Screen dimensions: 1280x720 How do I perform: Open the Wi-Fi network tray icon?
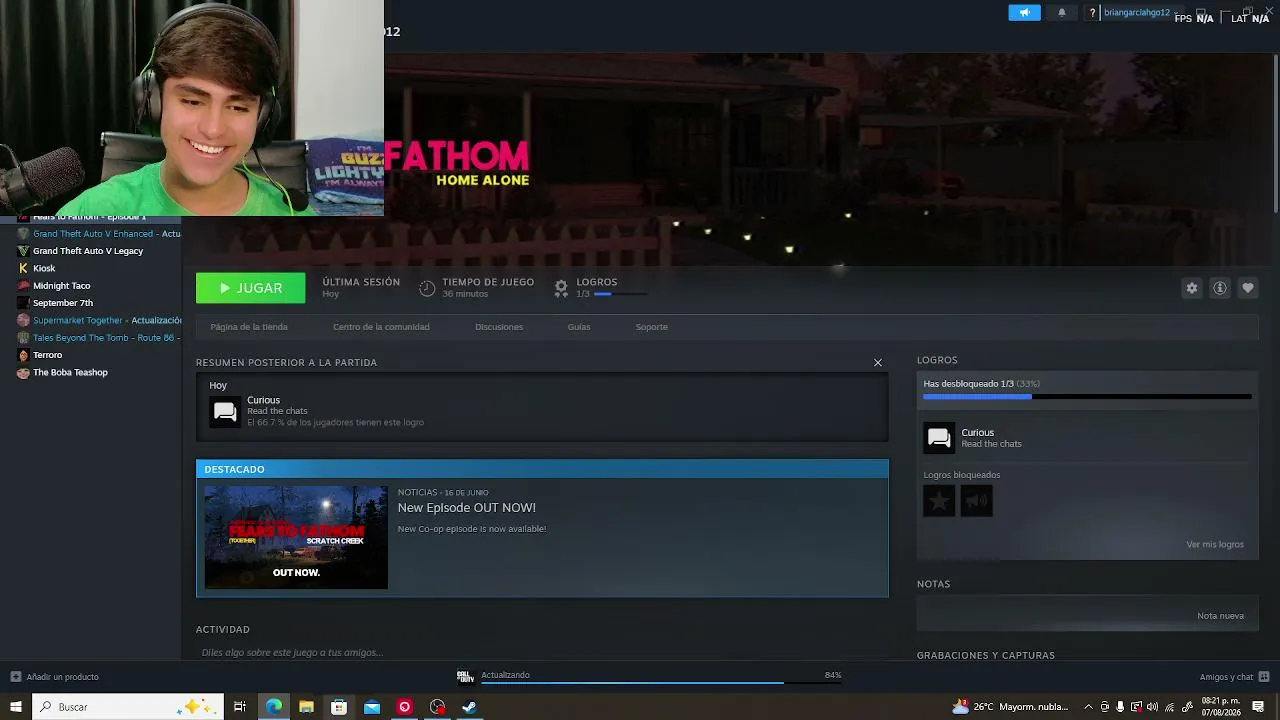pos(1169,707)
